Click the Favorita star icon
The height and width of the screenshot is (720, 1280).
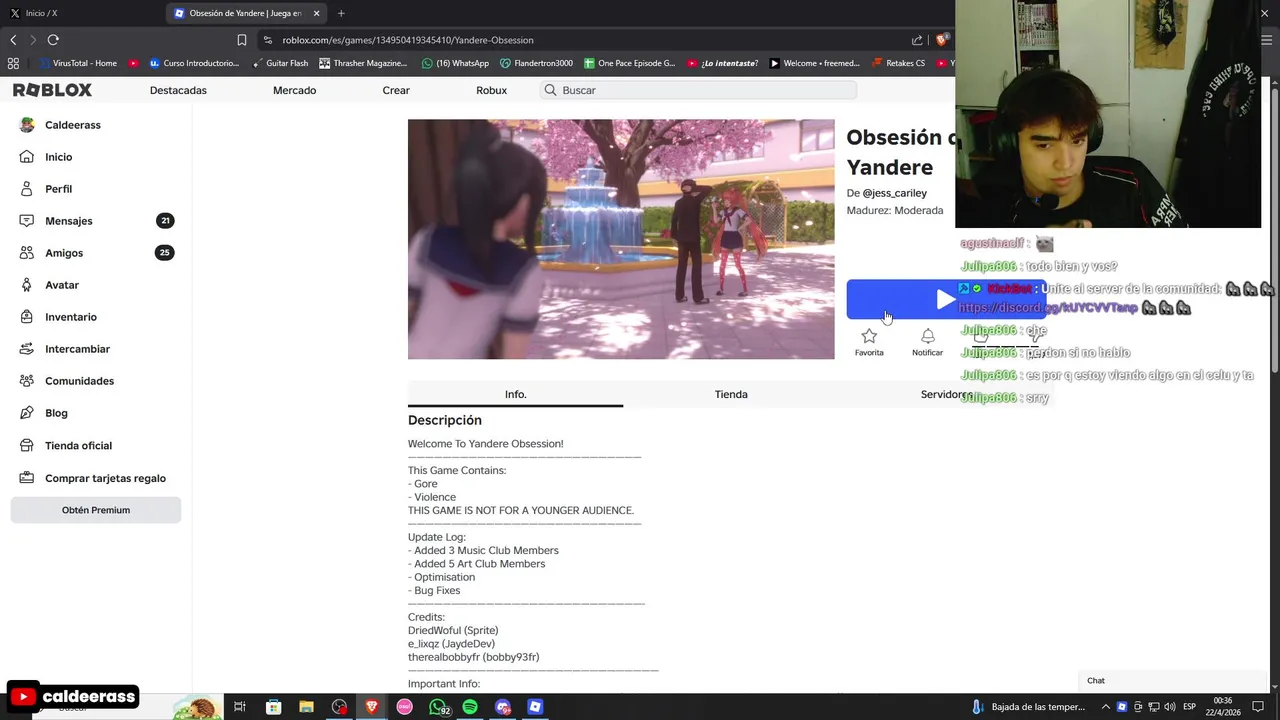click(x=869, y=337)
